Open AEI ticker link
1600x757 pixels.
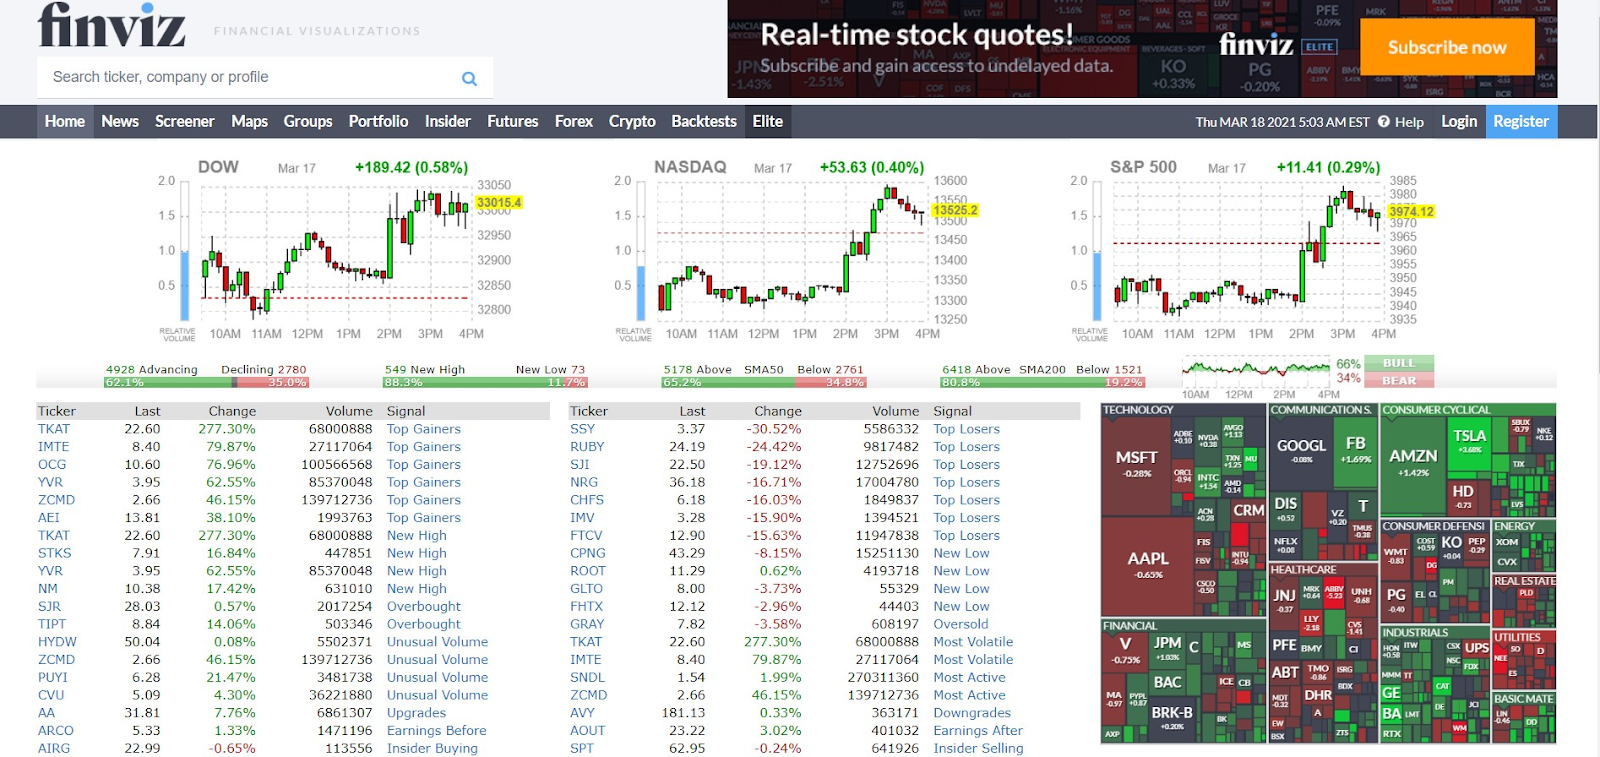tap(49, 518)
